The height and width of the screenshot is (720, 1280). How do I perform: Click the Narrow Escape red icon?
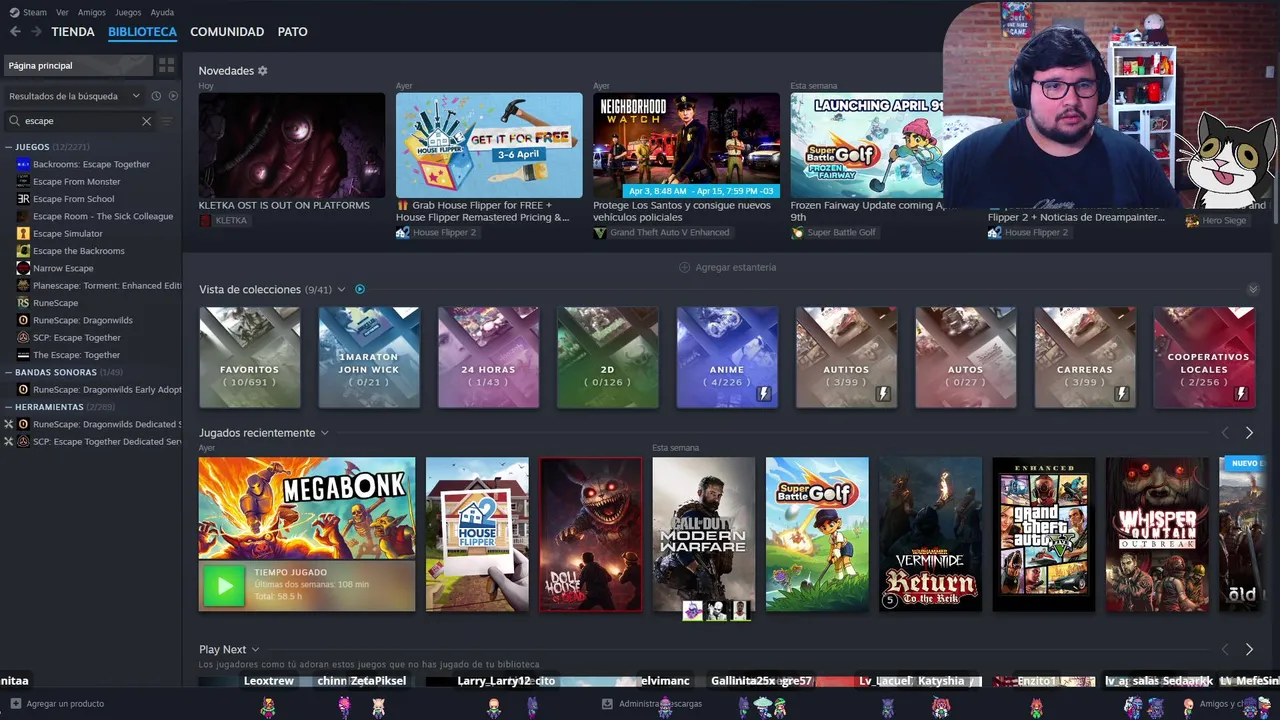(x=24, y=268)
